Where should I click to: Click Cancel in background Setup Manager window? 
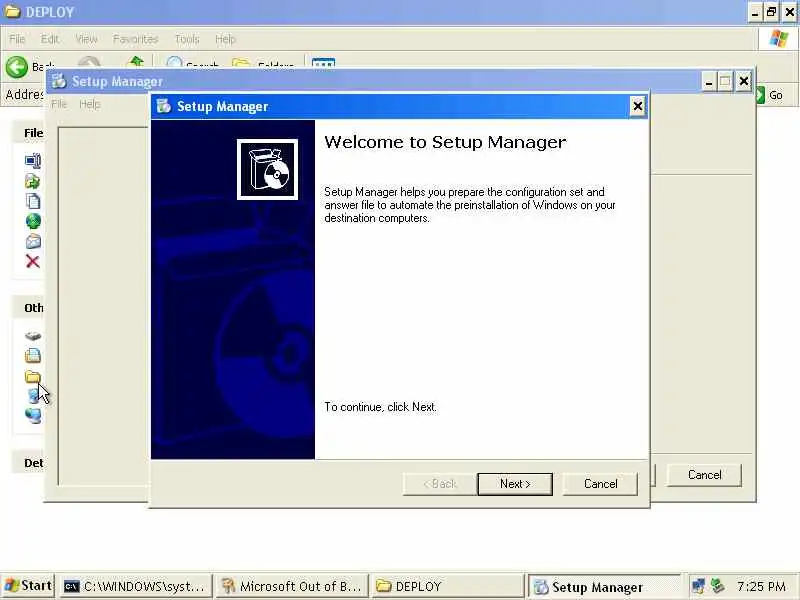point(704,475)
